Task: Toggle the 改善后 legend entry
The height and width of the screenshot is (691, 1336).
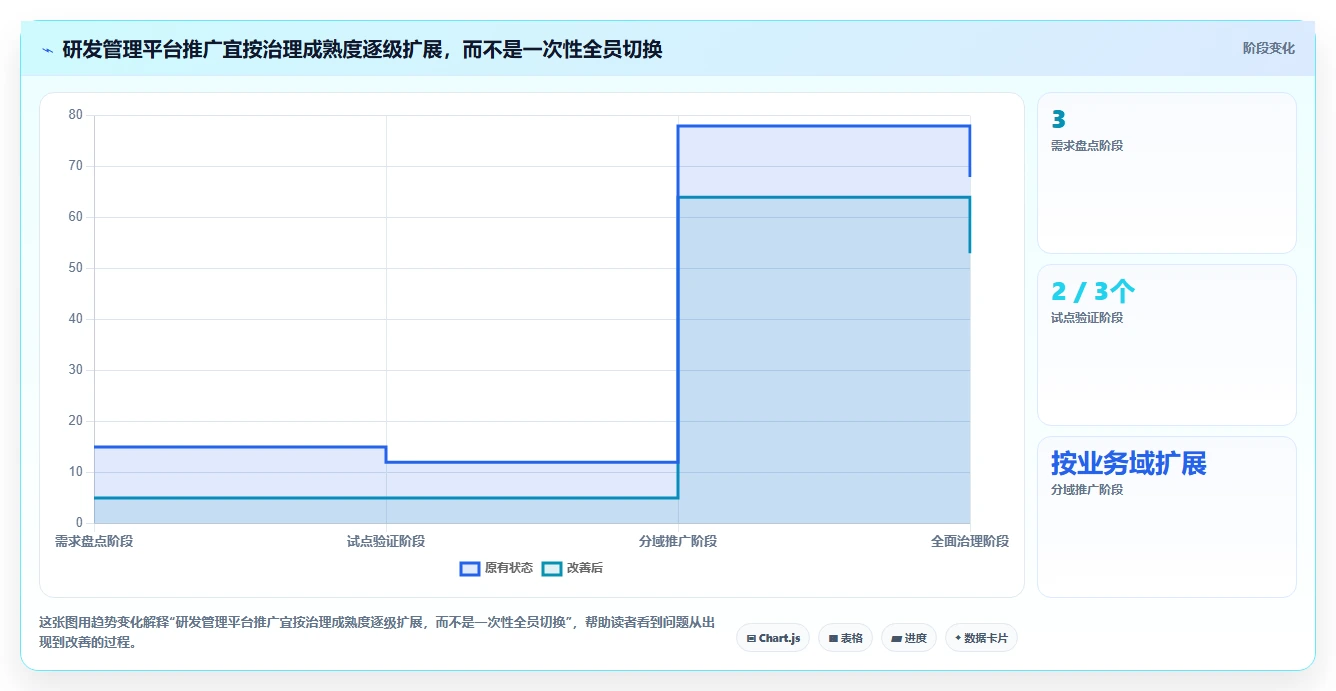Action: [x=572, y=568]
